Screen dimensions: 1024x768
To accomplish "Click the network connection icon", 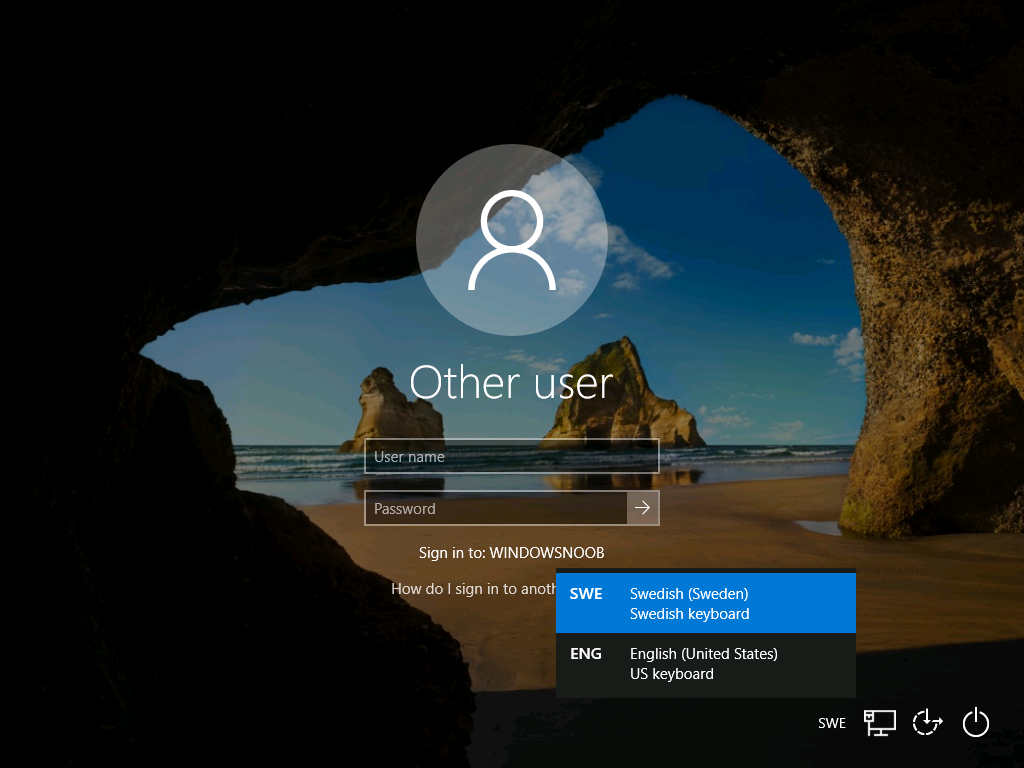I will pyautogui.click(x=880, y=723).
